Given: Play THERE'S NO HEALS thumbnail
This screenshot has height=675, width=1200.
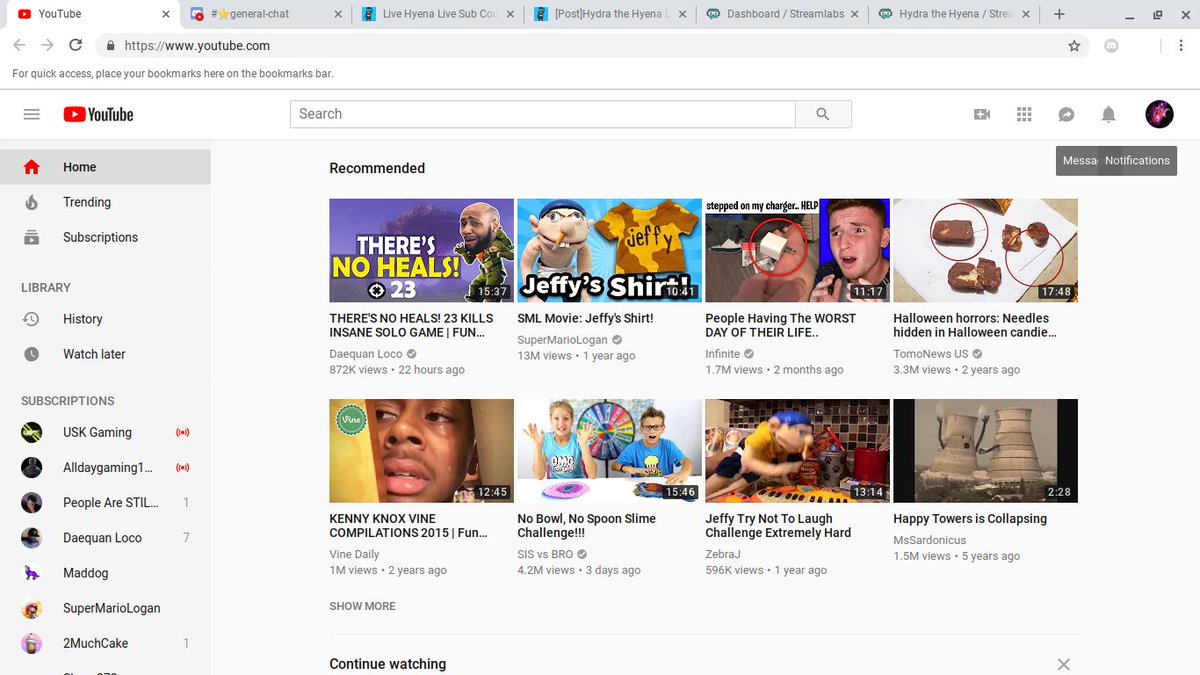Looking at the screenshot, I should click(x=421, y=250).
